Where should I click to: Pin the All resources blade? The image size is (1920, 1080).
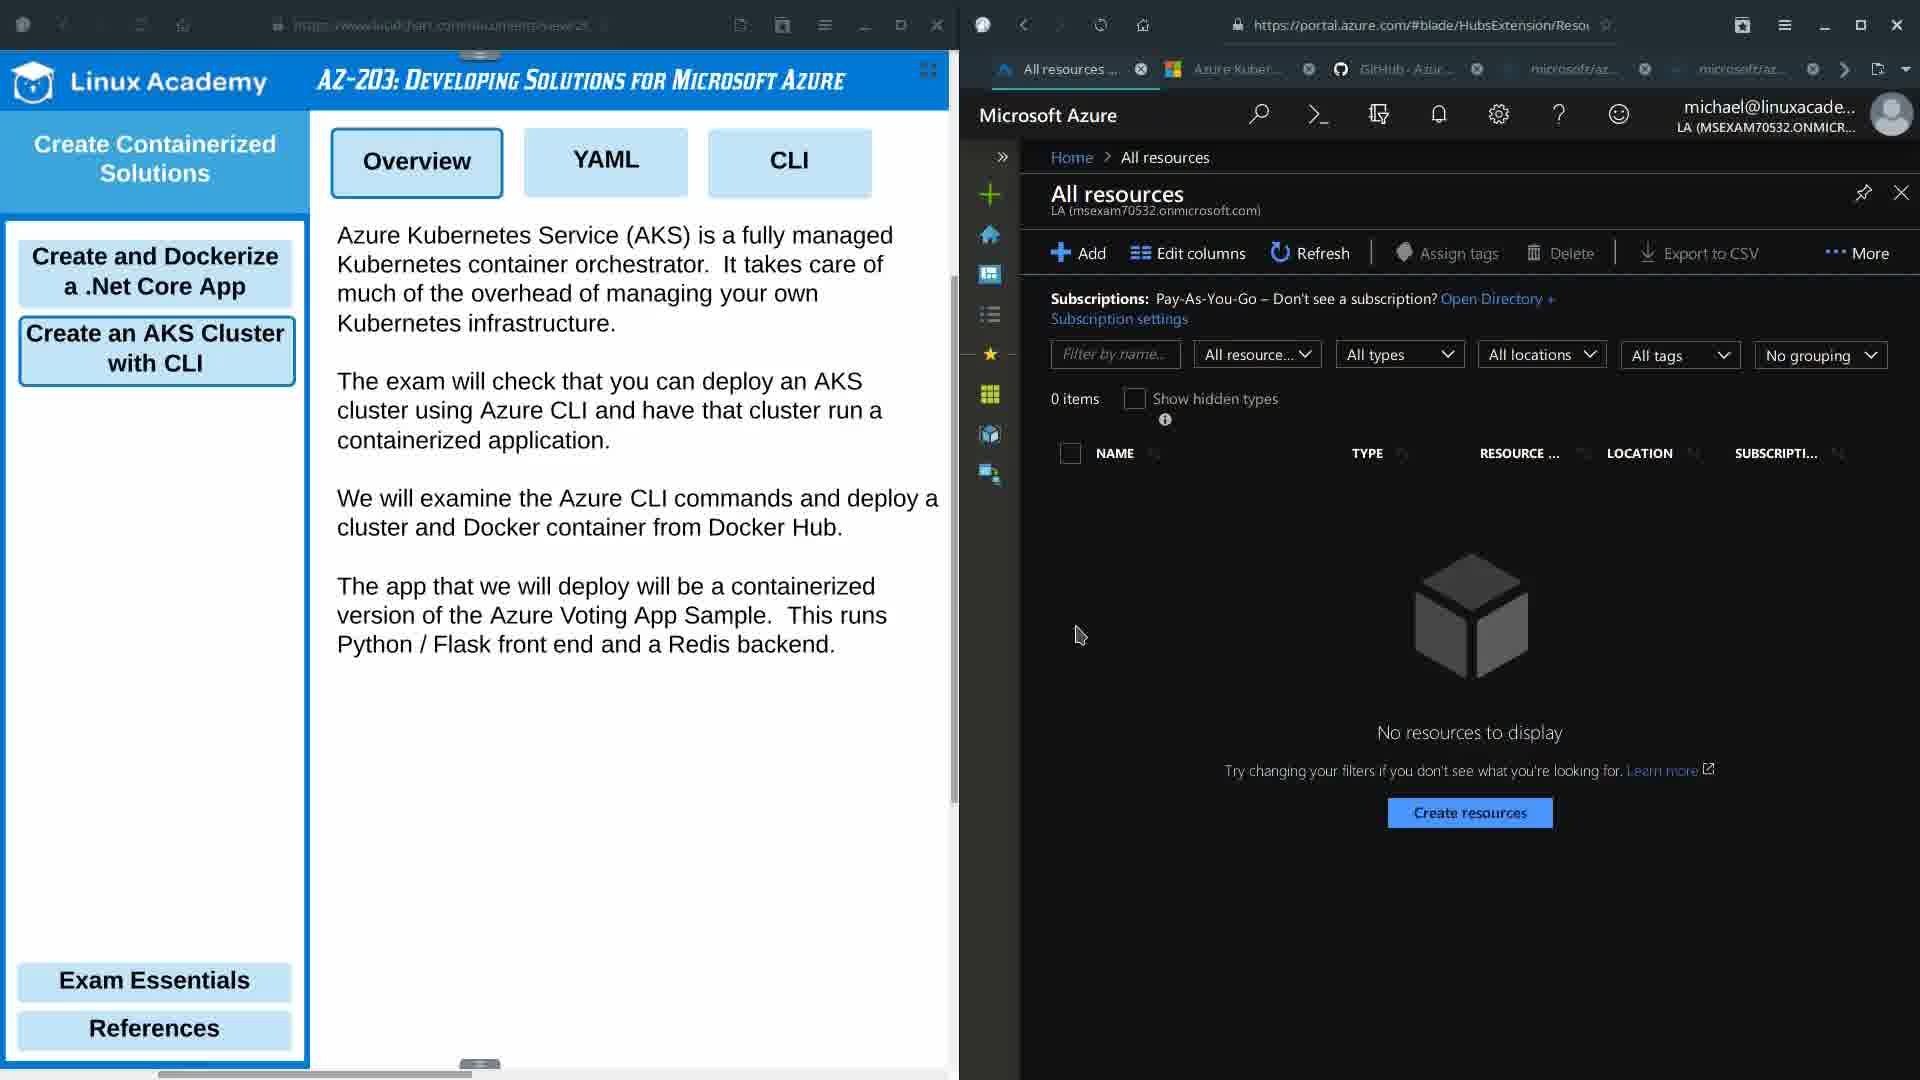pyautogui.click(x=1862, y=193)
